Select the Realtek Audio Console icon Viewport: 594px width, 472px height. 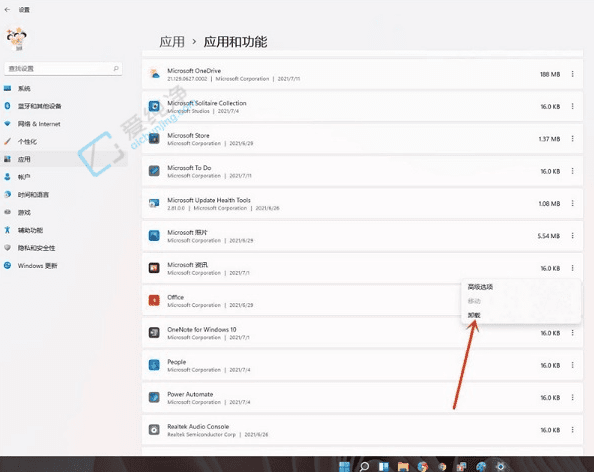[154, 430]
